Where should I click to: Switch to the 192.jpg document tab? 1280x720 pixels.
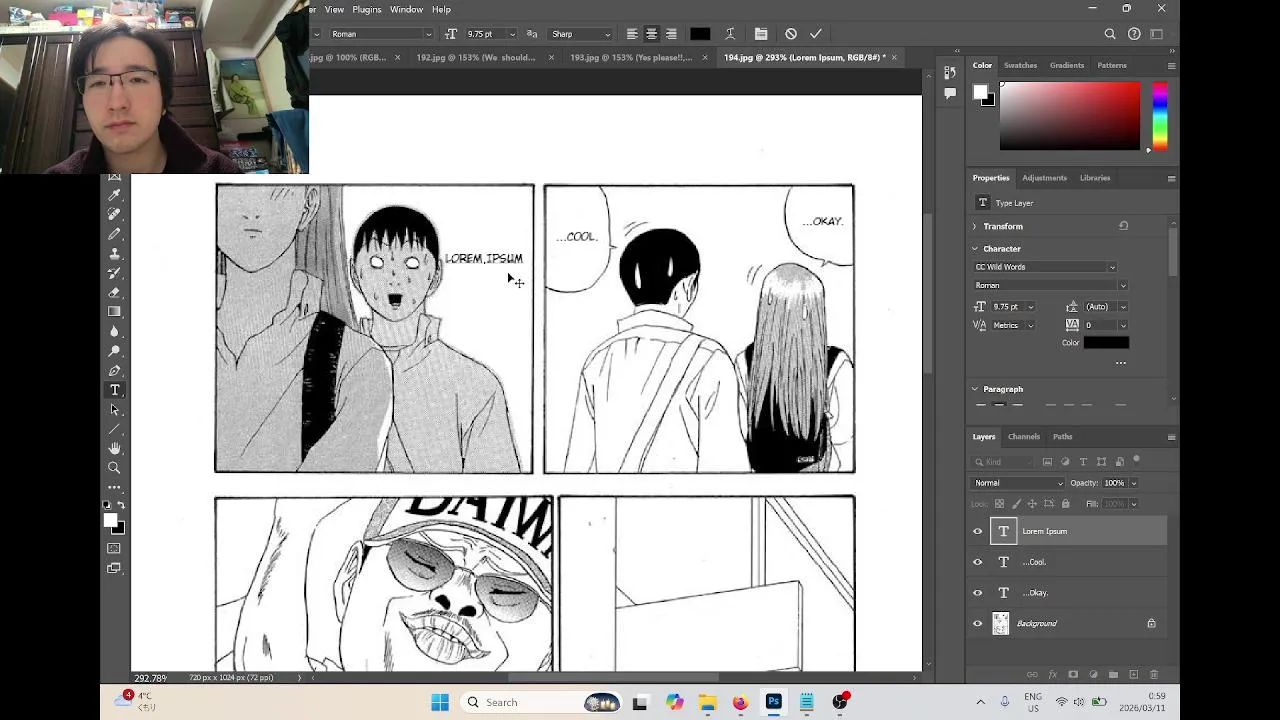coord(476,58)
